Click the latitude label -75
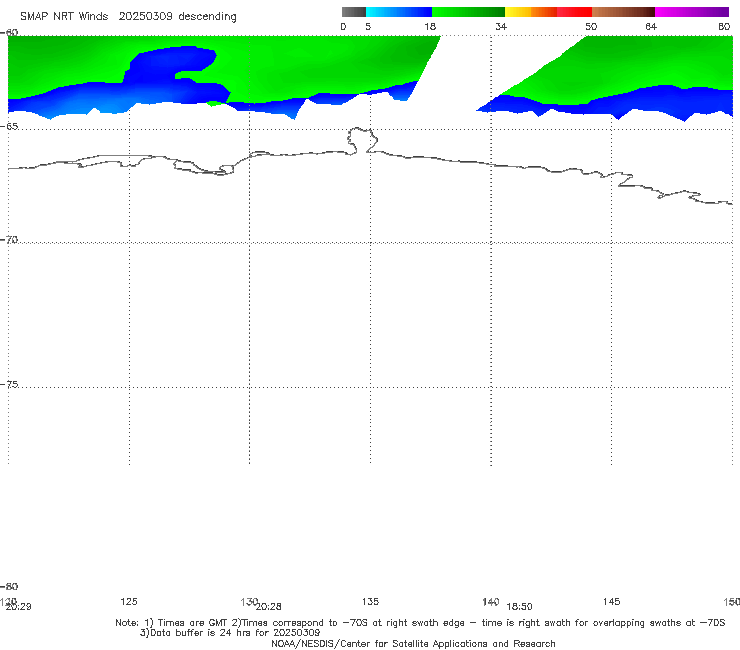The width and height of the screenshot is (740, 650). coord(9,384)
